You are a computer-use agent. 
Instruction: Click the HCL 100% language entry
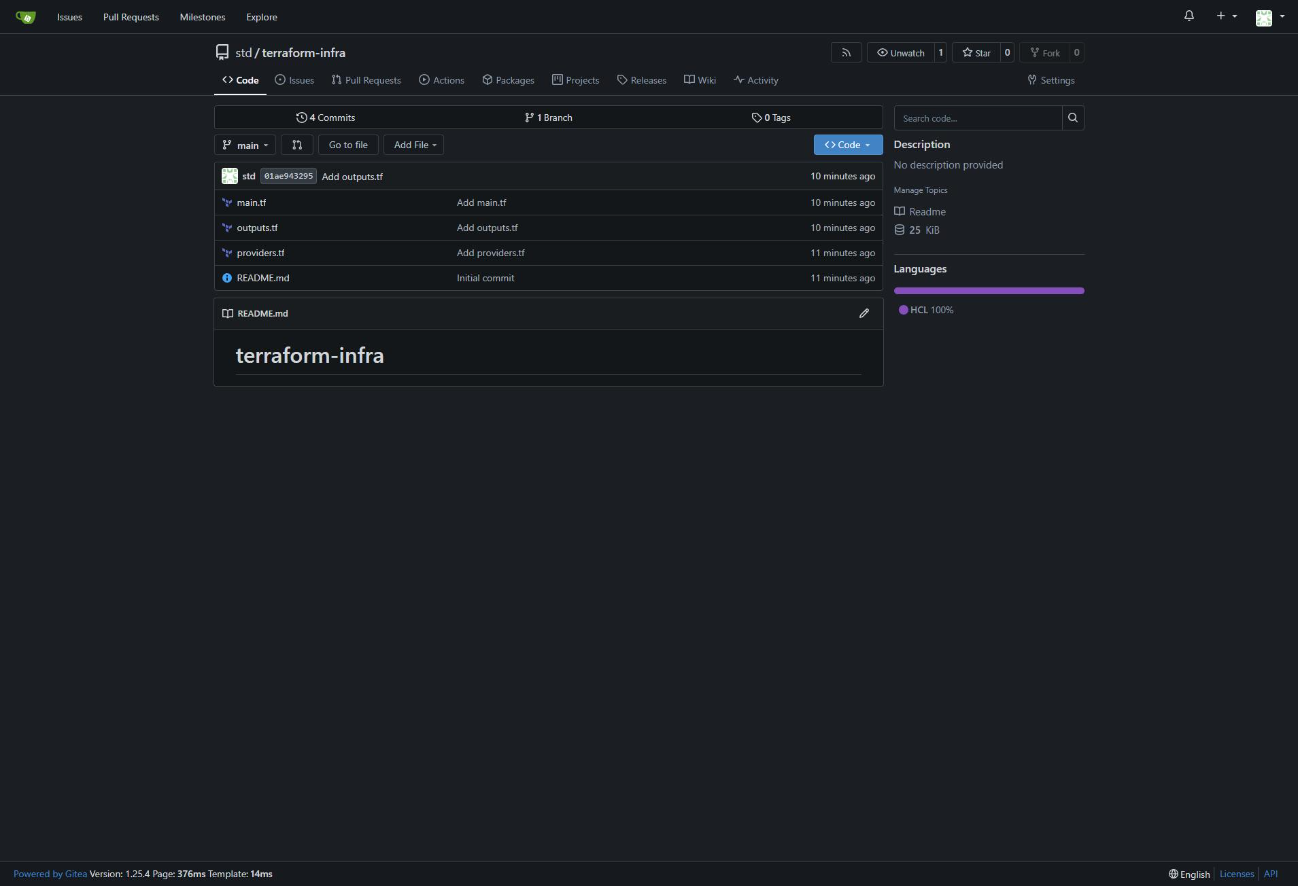[x=926, y=310]
